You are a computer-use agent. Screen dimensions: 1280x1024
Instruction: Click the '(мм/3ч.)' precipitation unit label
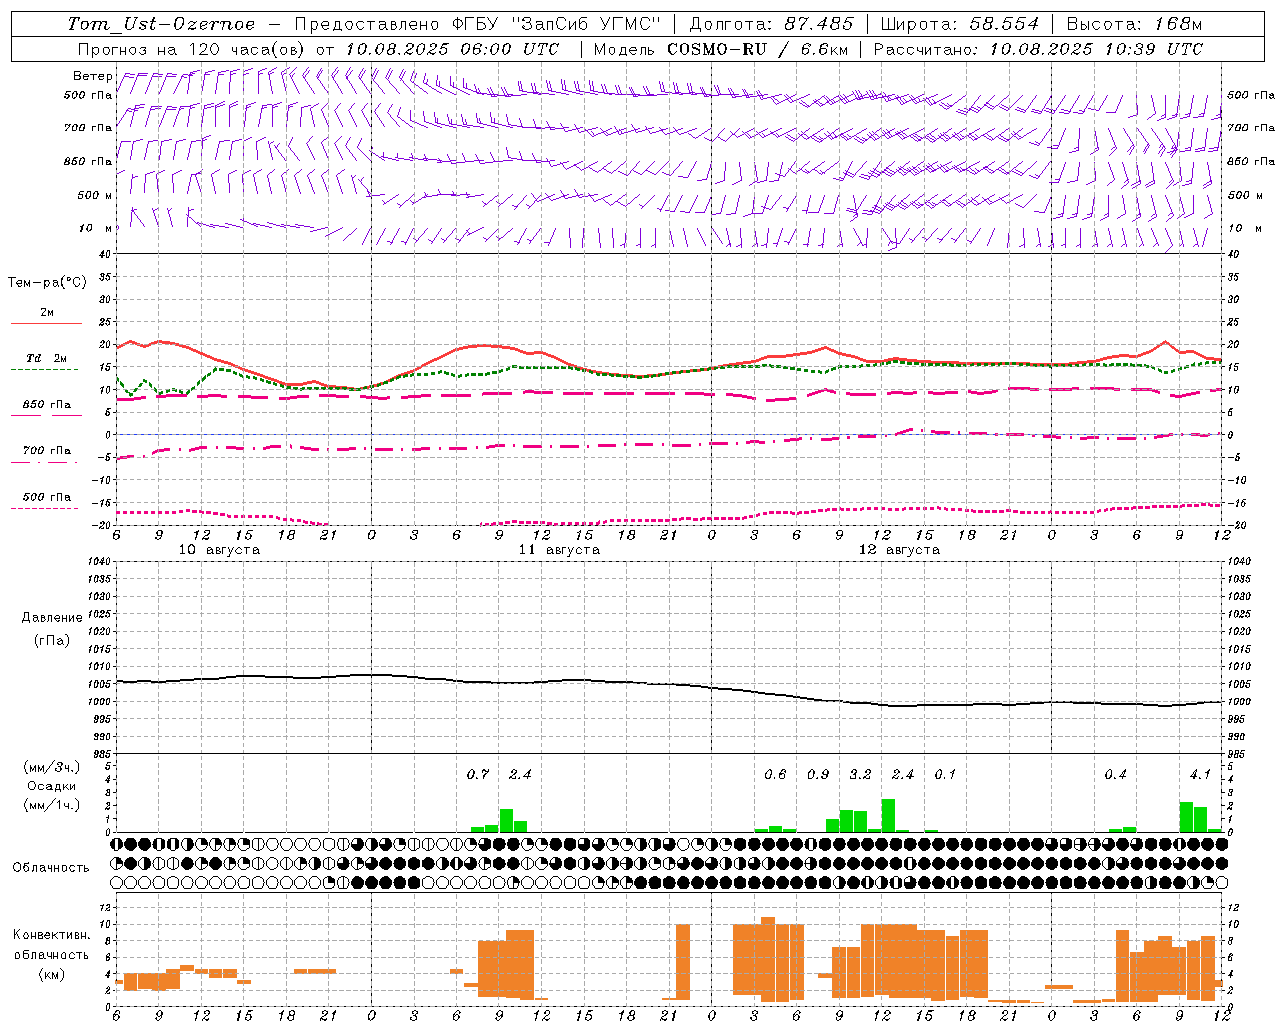(x=52, y=767)
